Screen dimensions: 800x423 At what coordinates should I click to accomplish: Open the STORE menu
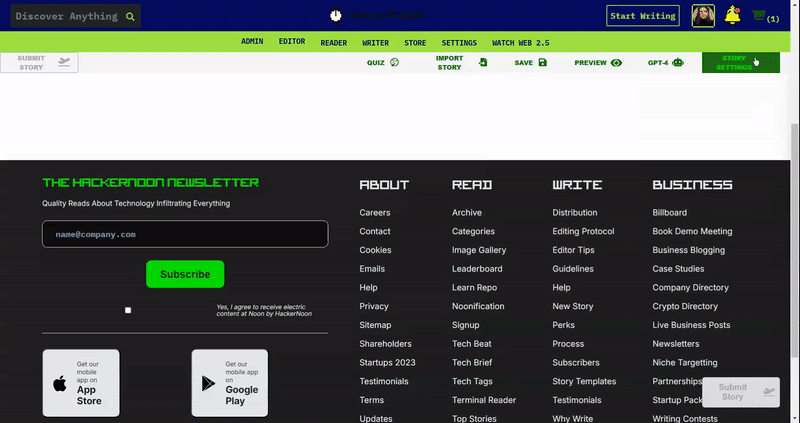pos(415,43)
